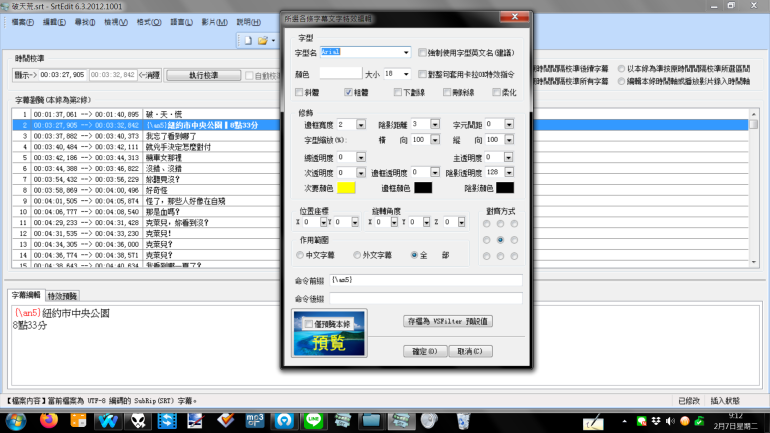
Task: Pick the white 顏色 main color swatch
Action: [x=340, y=74]
